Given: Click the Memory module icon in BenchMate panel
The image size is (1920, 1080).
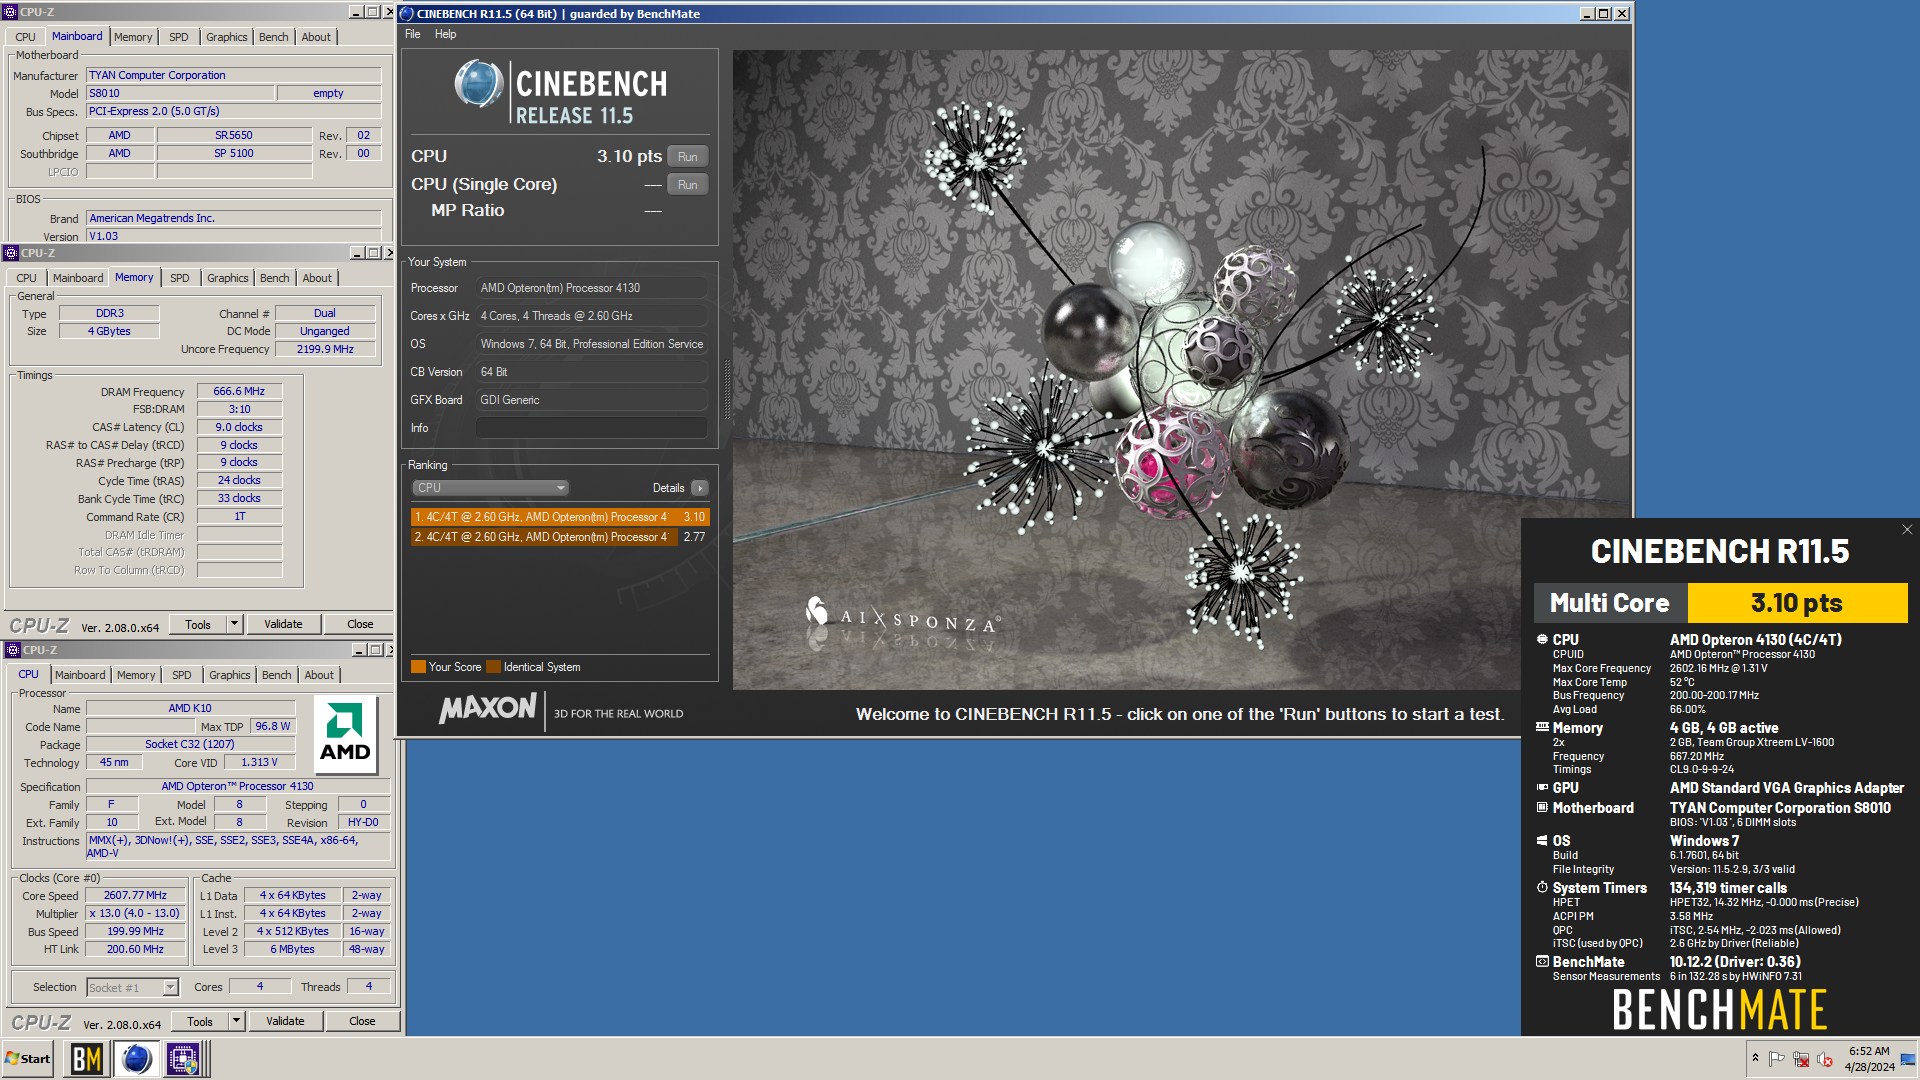Looking at the screenshot, I should tap(1542, 727).
